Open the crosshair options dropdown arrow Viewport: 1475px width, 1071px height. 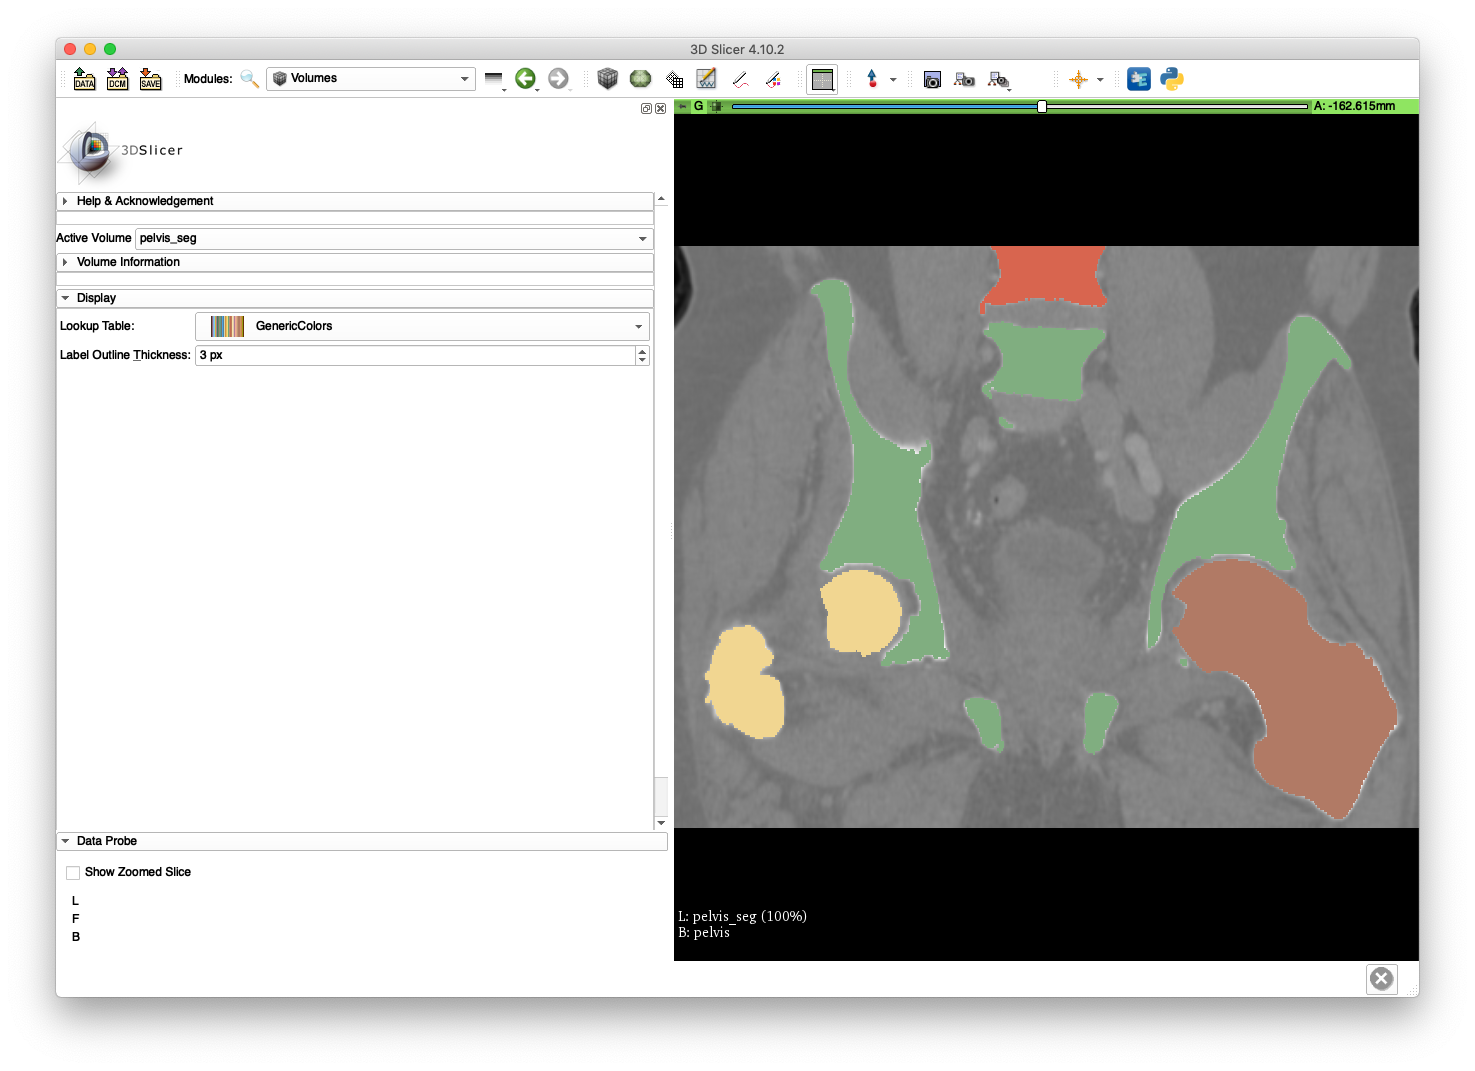1100,80
